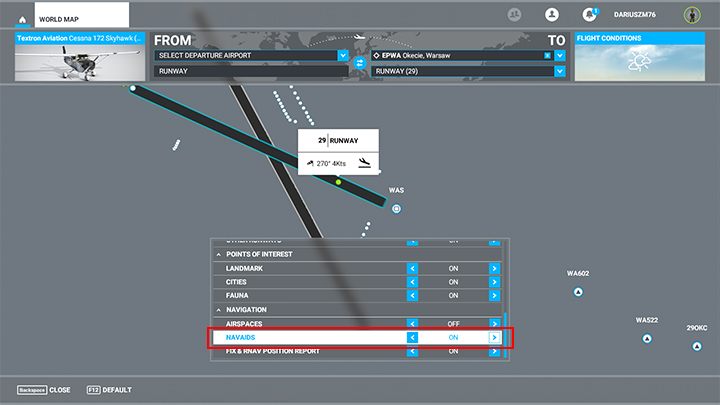Screen dimensions: 720x405
Task: Select the NAVAIDS filter row
Action: [357, 338]
